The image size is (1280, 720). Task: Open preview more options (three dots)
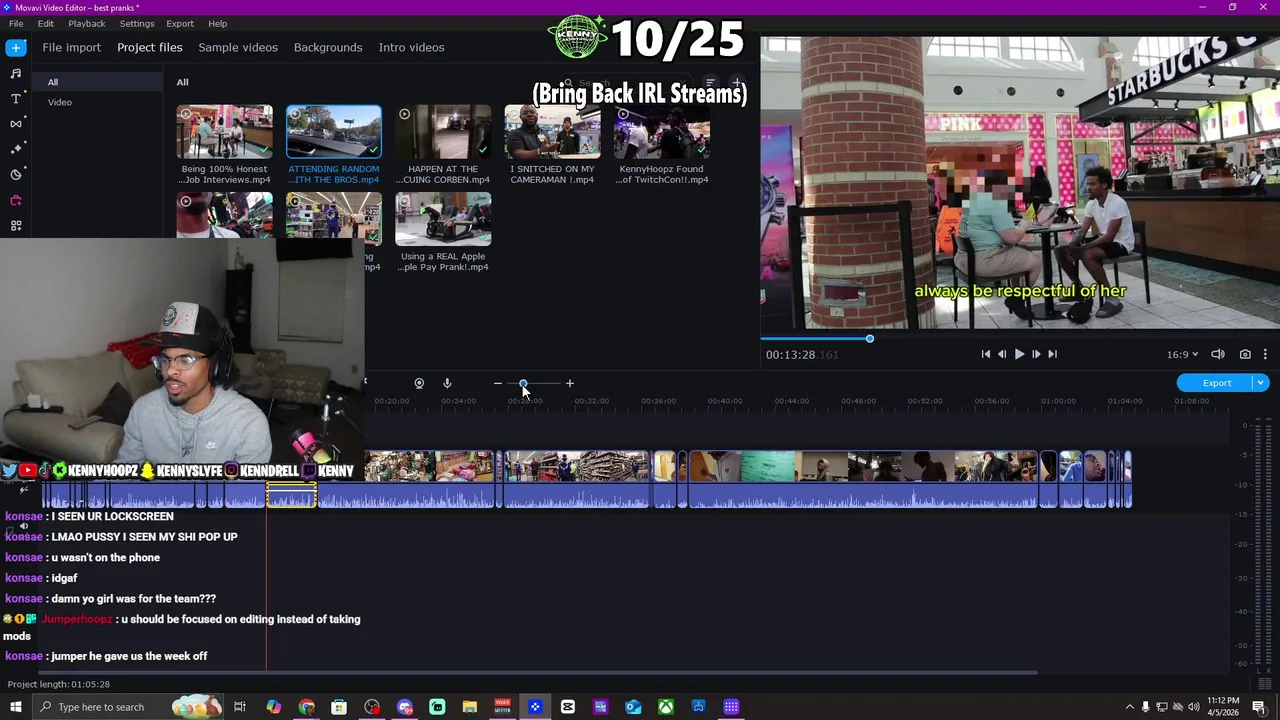point(1265,354)
